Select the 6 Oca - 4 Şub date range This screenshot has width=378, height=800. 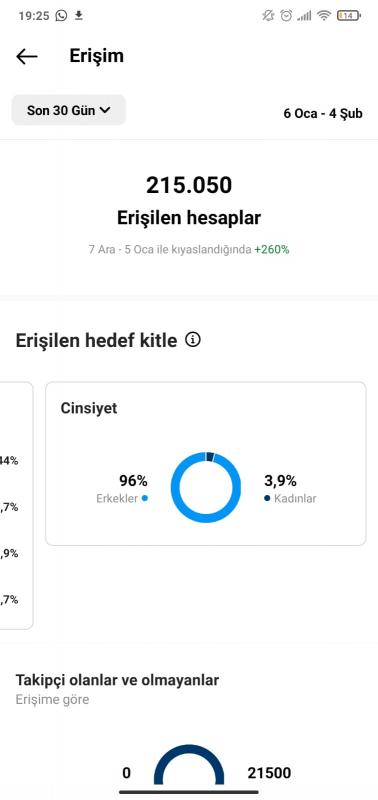point(323,113)
